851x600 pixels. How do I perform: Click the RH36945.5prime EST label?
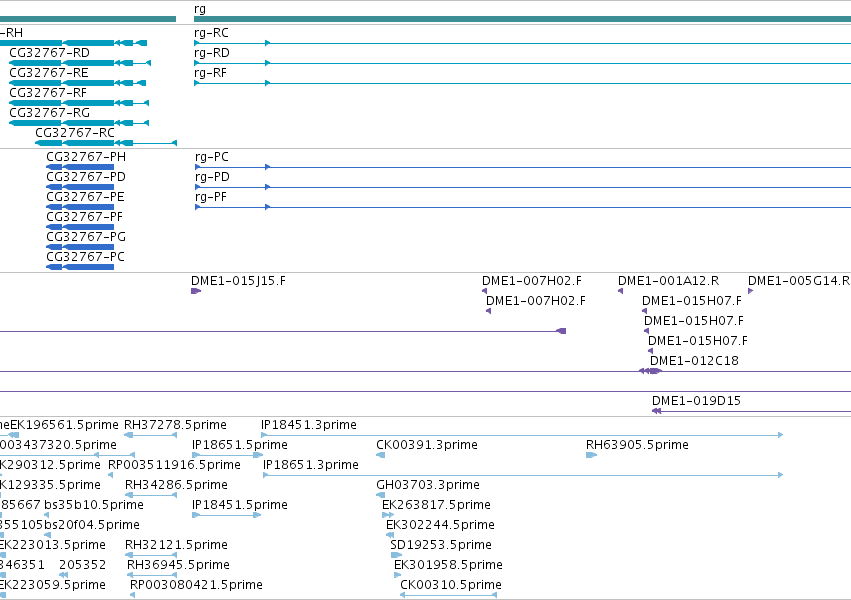pos(179,565)
